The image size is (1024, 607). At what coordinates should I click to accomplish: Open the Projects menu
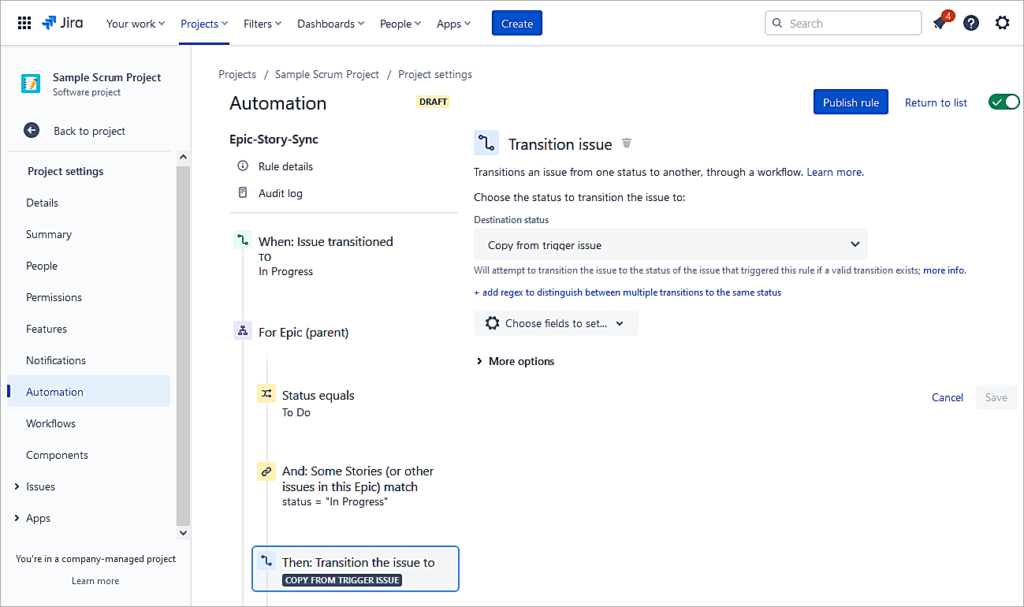click(x=204, y=24)
